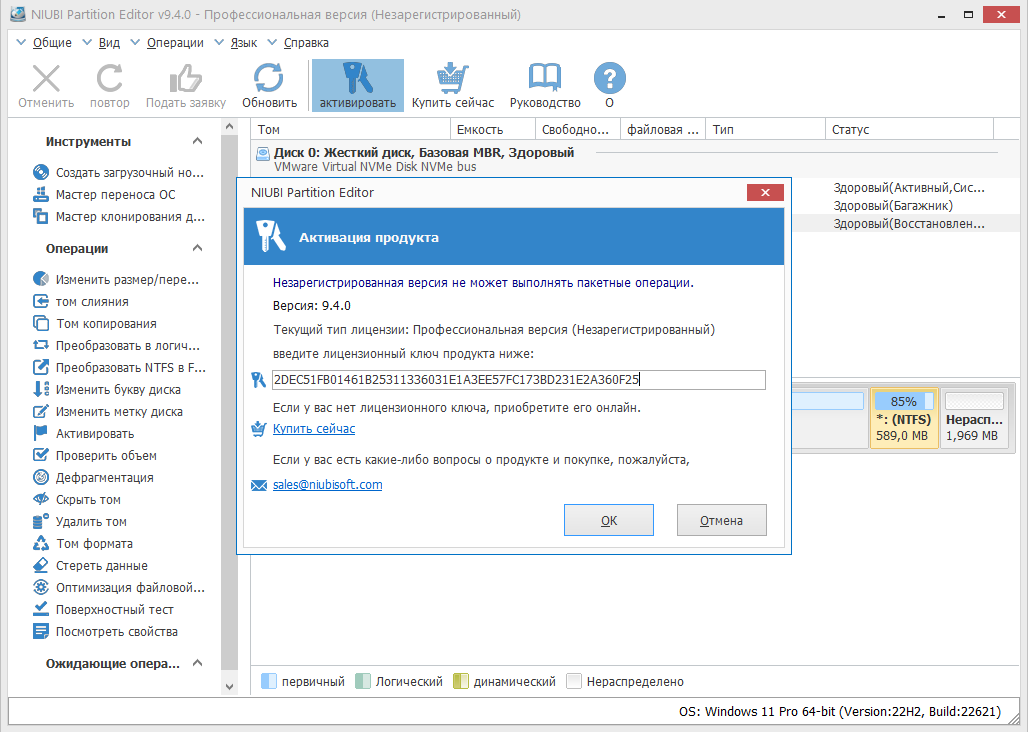Sort by Емкость column header
1028x732 pixels.
click(492, 129)
